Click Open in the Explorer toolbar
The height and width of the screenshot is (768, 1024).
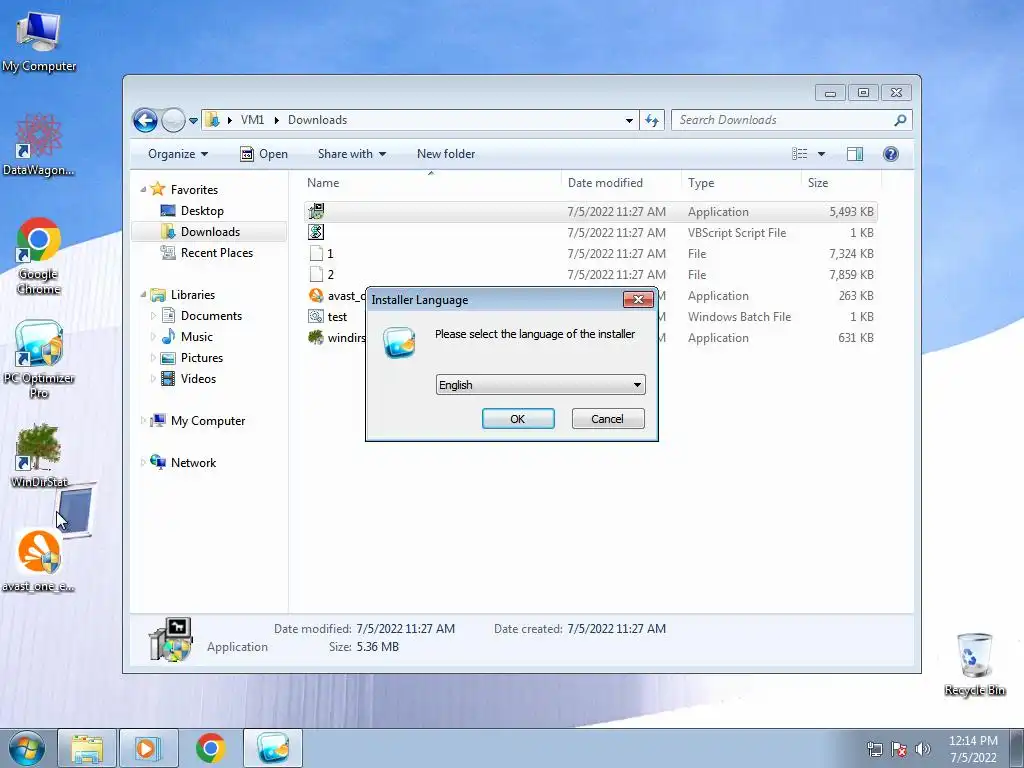[264, 153]
